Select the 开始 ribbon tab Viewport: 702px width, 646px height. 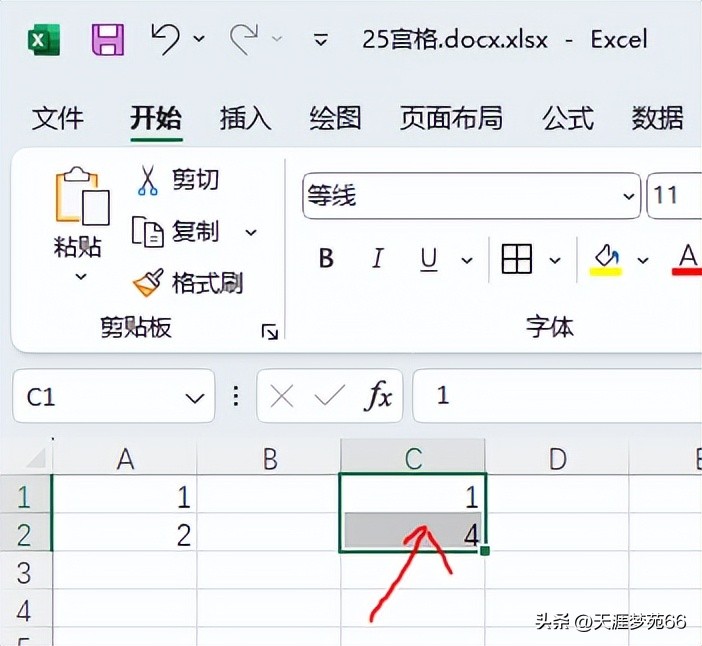(156, 118)
